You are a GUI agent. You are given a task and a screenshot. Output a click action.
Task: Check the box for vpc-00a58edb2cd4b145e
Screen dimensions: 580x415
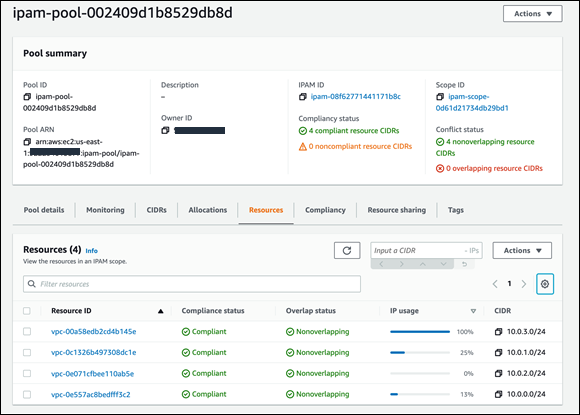[x=27, y=331]
